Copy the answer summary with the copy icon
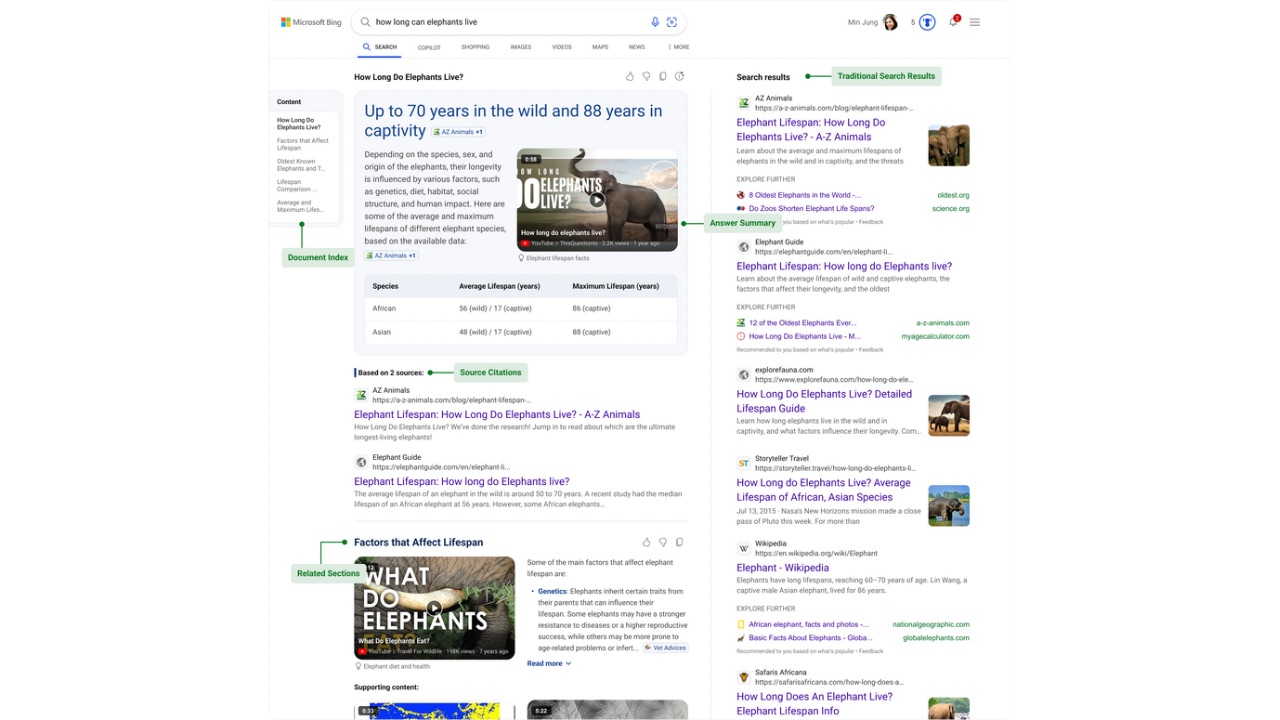 tap(662, 76)
